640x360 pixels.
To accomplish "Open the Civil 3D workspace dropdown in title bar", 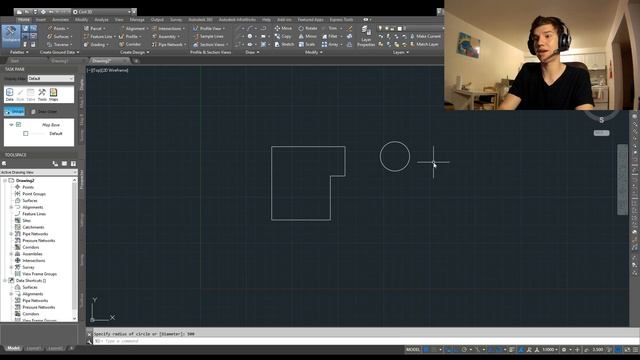I will coord(104,12).
